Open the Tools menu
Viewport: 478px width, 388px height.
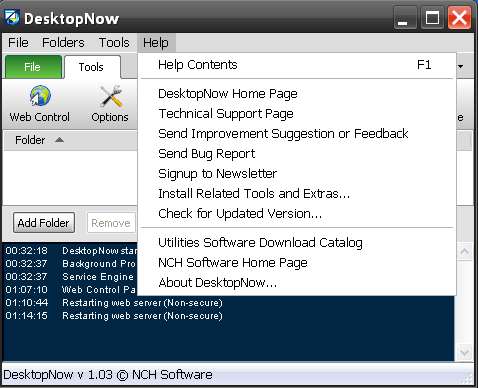[114, 43]
